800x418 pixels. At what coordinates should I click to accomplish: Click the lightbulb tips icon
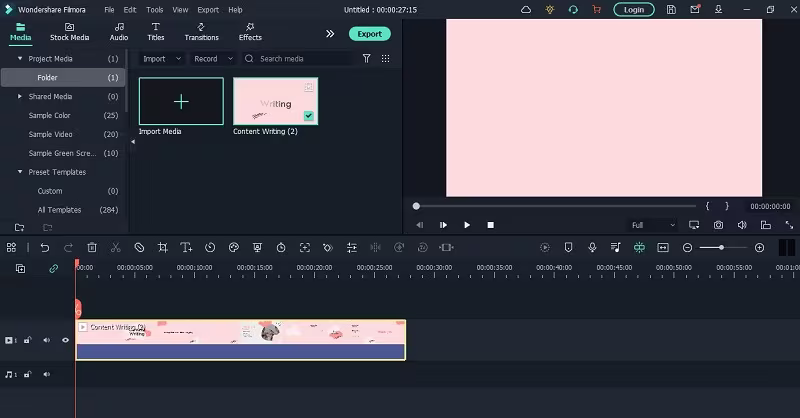[549, 10]
